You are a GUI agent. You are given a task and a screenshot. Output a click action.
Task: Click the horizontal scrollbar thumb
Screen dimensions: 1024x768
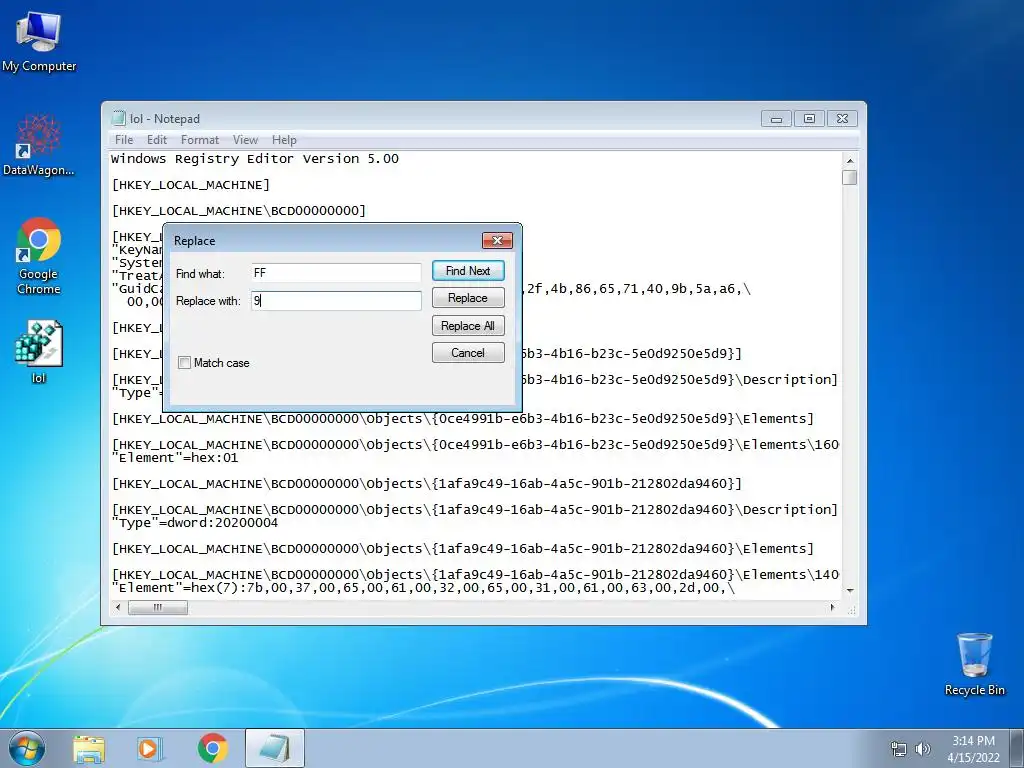[x=158, y=608]
